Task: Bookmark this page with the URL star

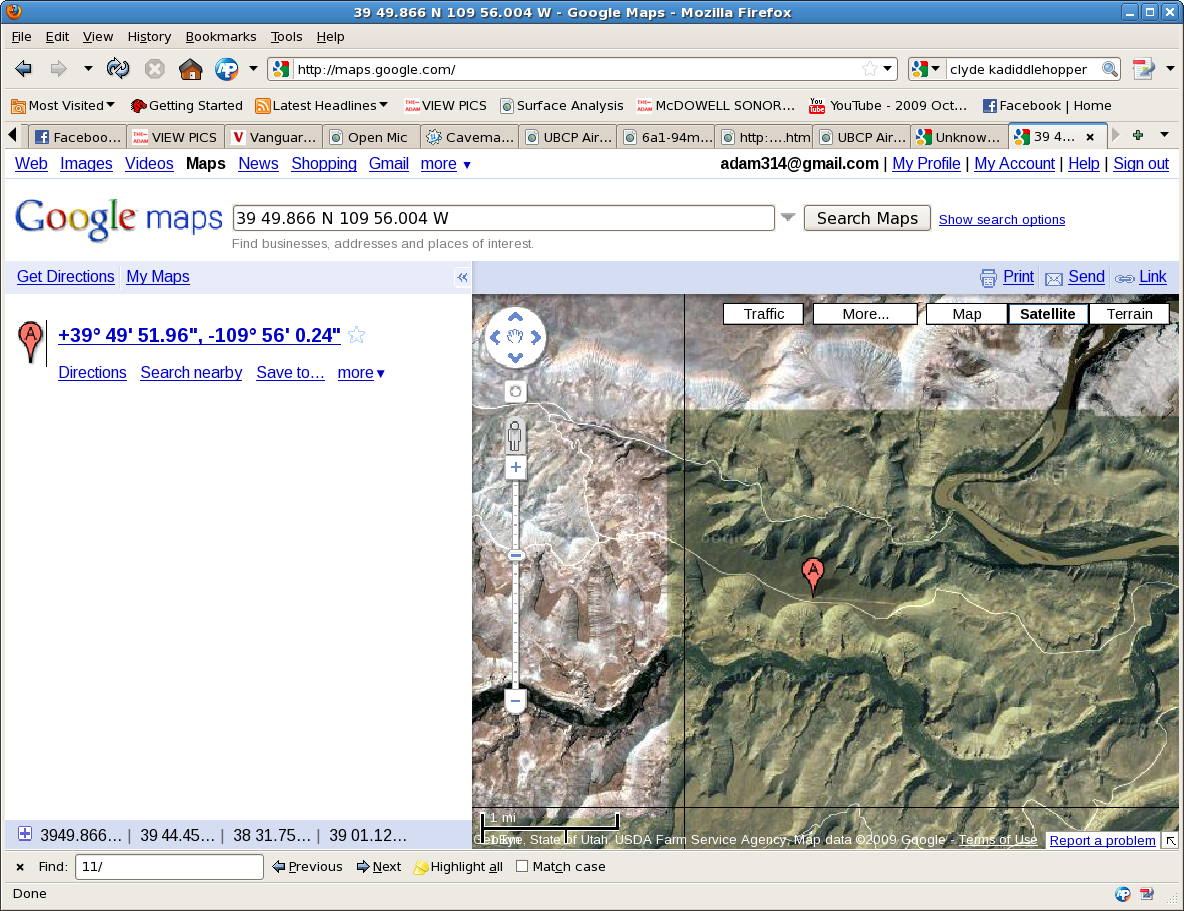Action: [869, 69]
